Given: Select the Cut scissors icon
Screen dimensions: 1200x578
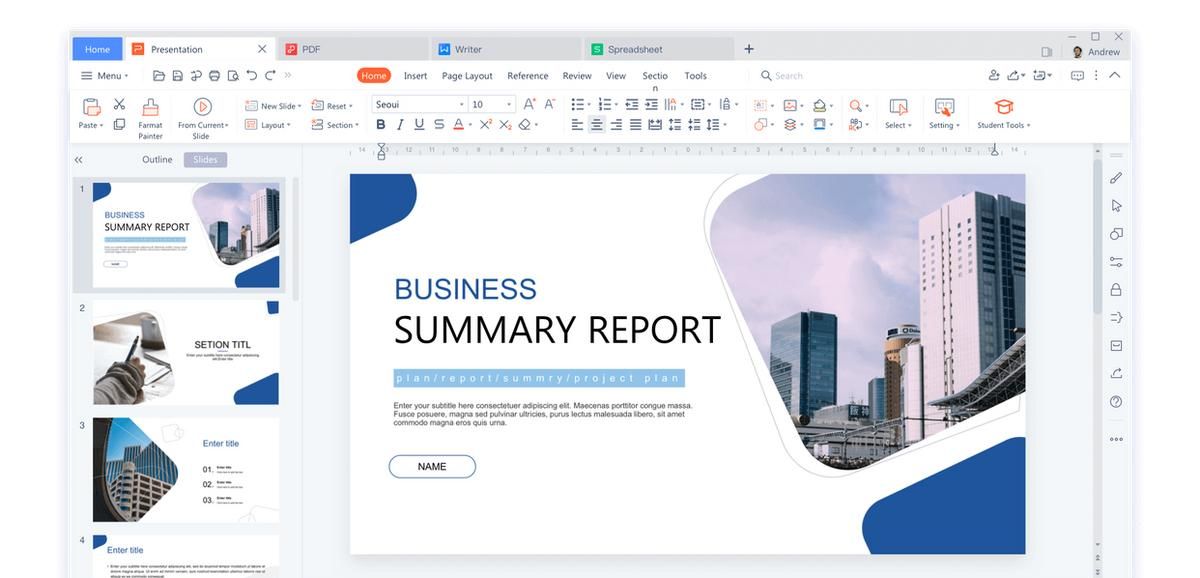Looking at the screenshot, I should click(119, 104).
